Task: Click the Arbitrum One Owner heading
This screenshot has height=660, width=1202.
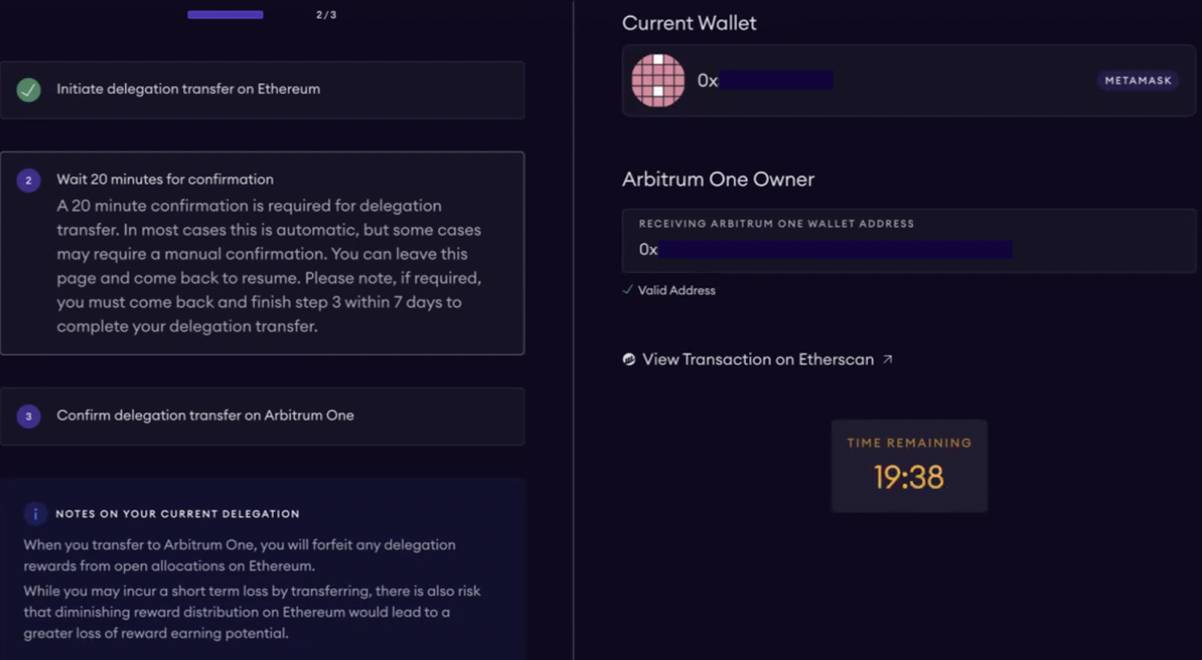Action: (x=718, y=180)
